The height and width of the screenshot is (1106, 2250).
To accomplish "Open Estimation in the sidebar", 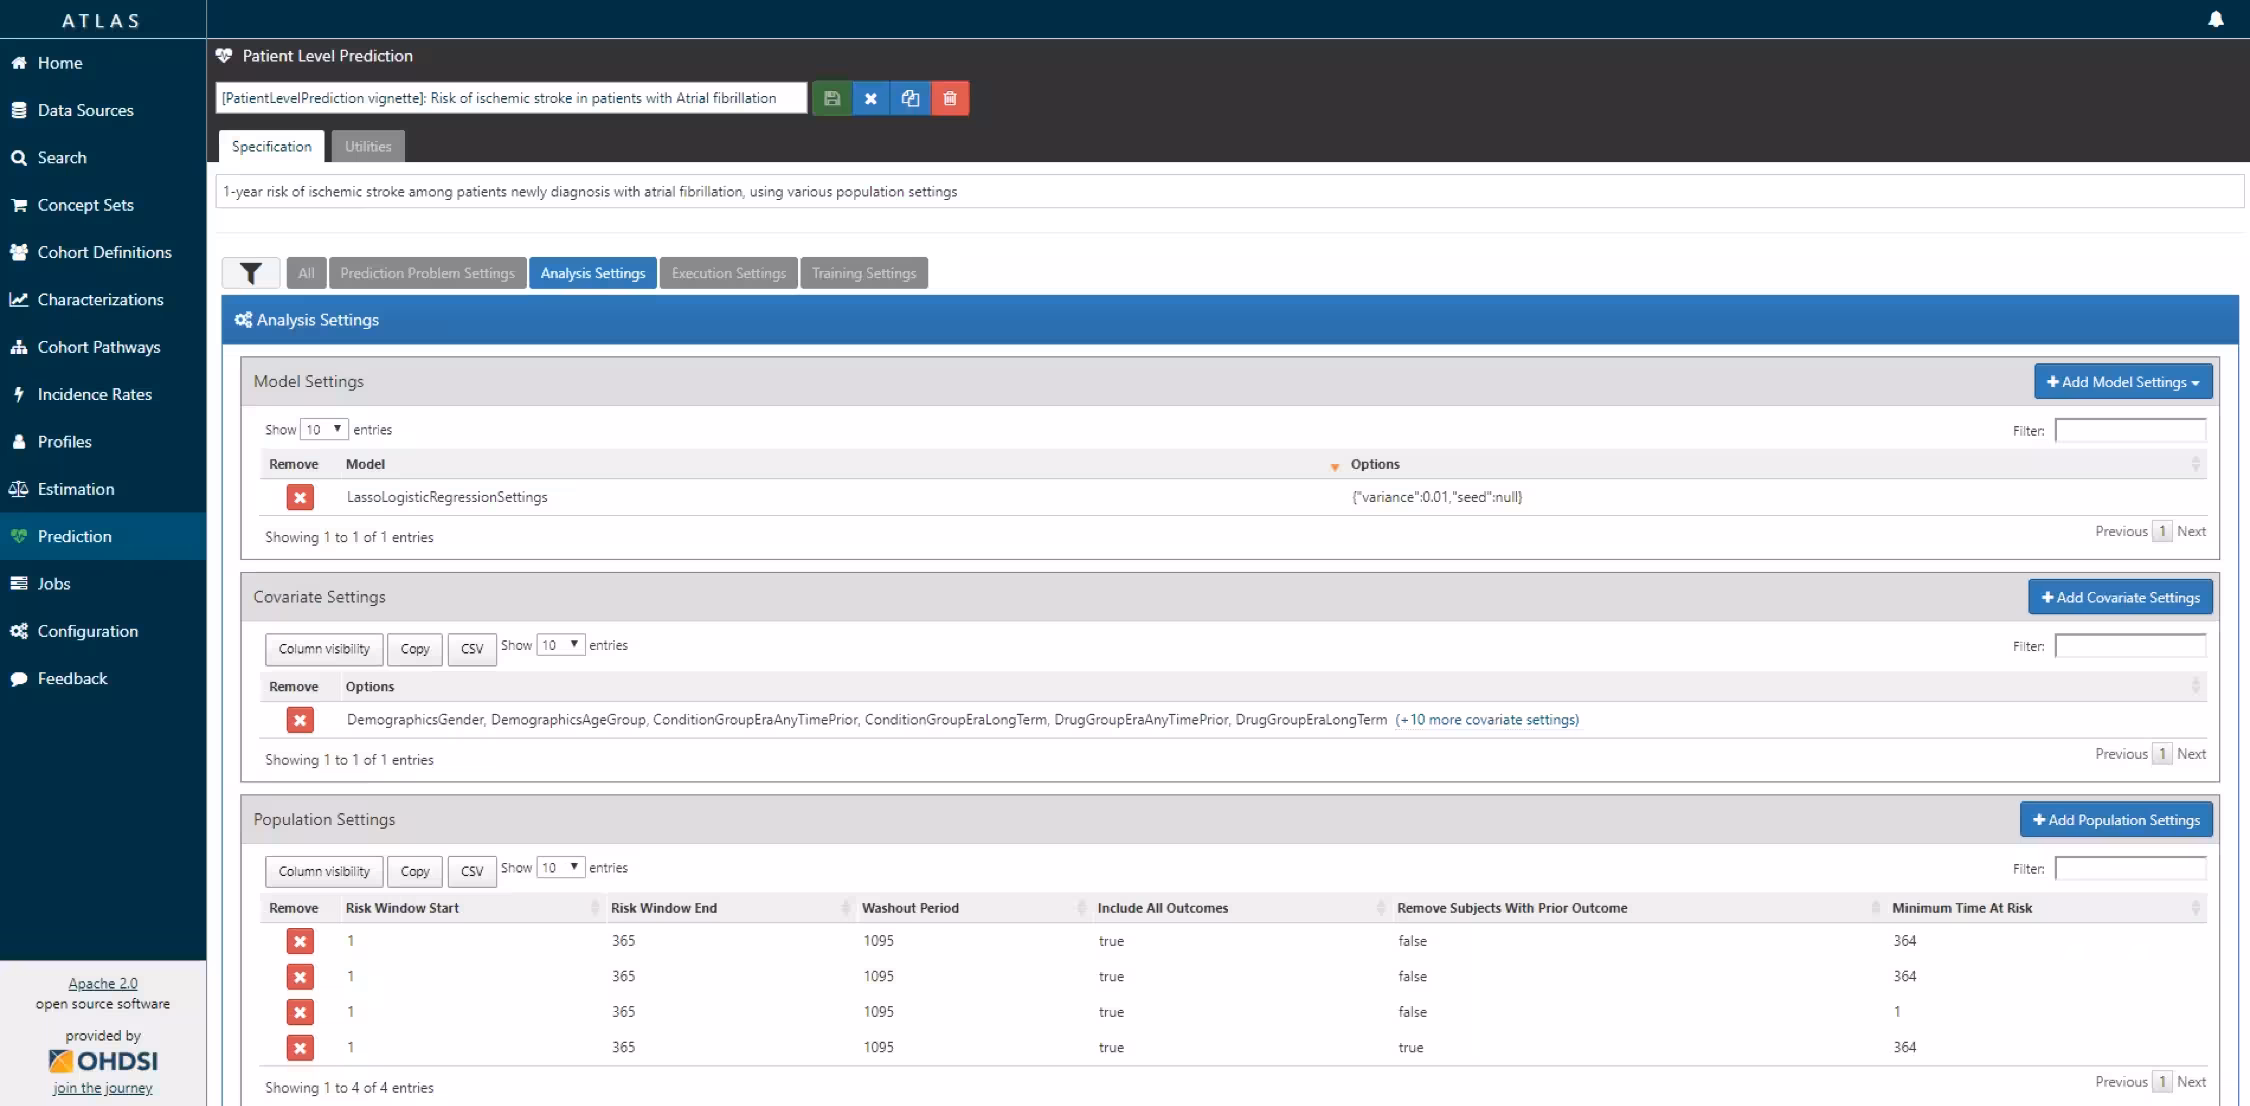I will point(103,489).
